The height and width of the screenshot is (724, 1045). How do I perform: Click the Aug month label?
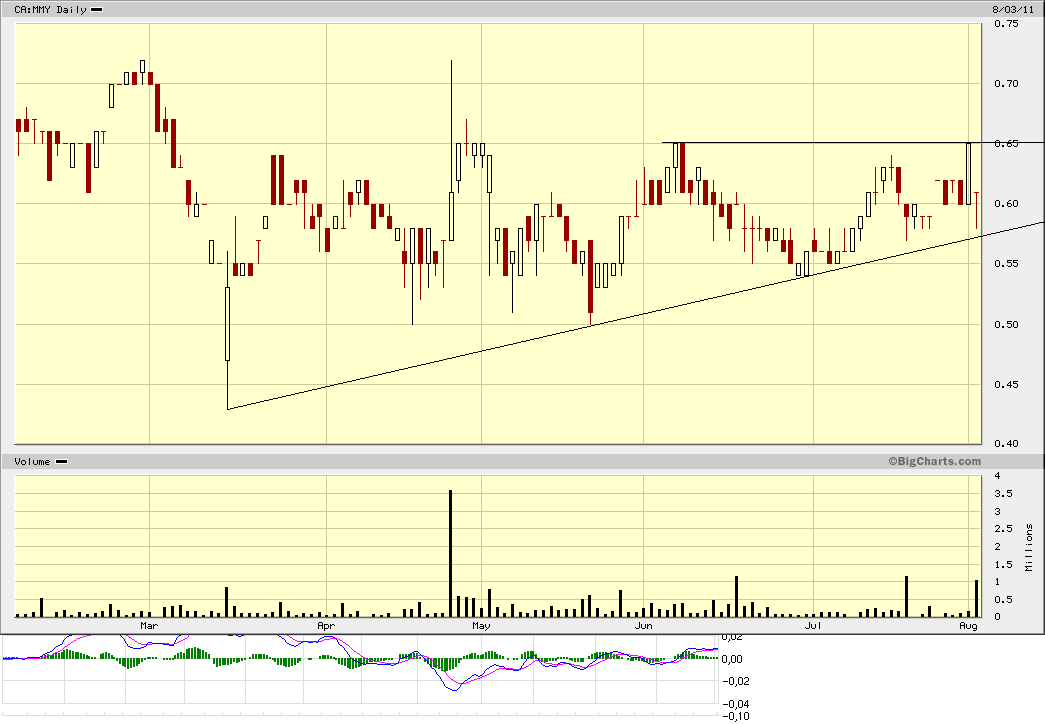coord(968,625)
